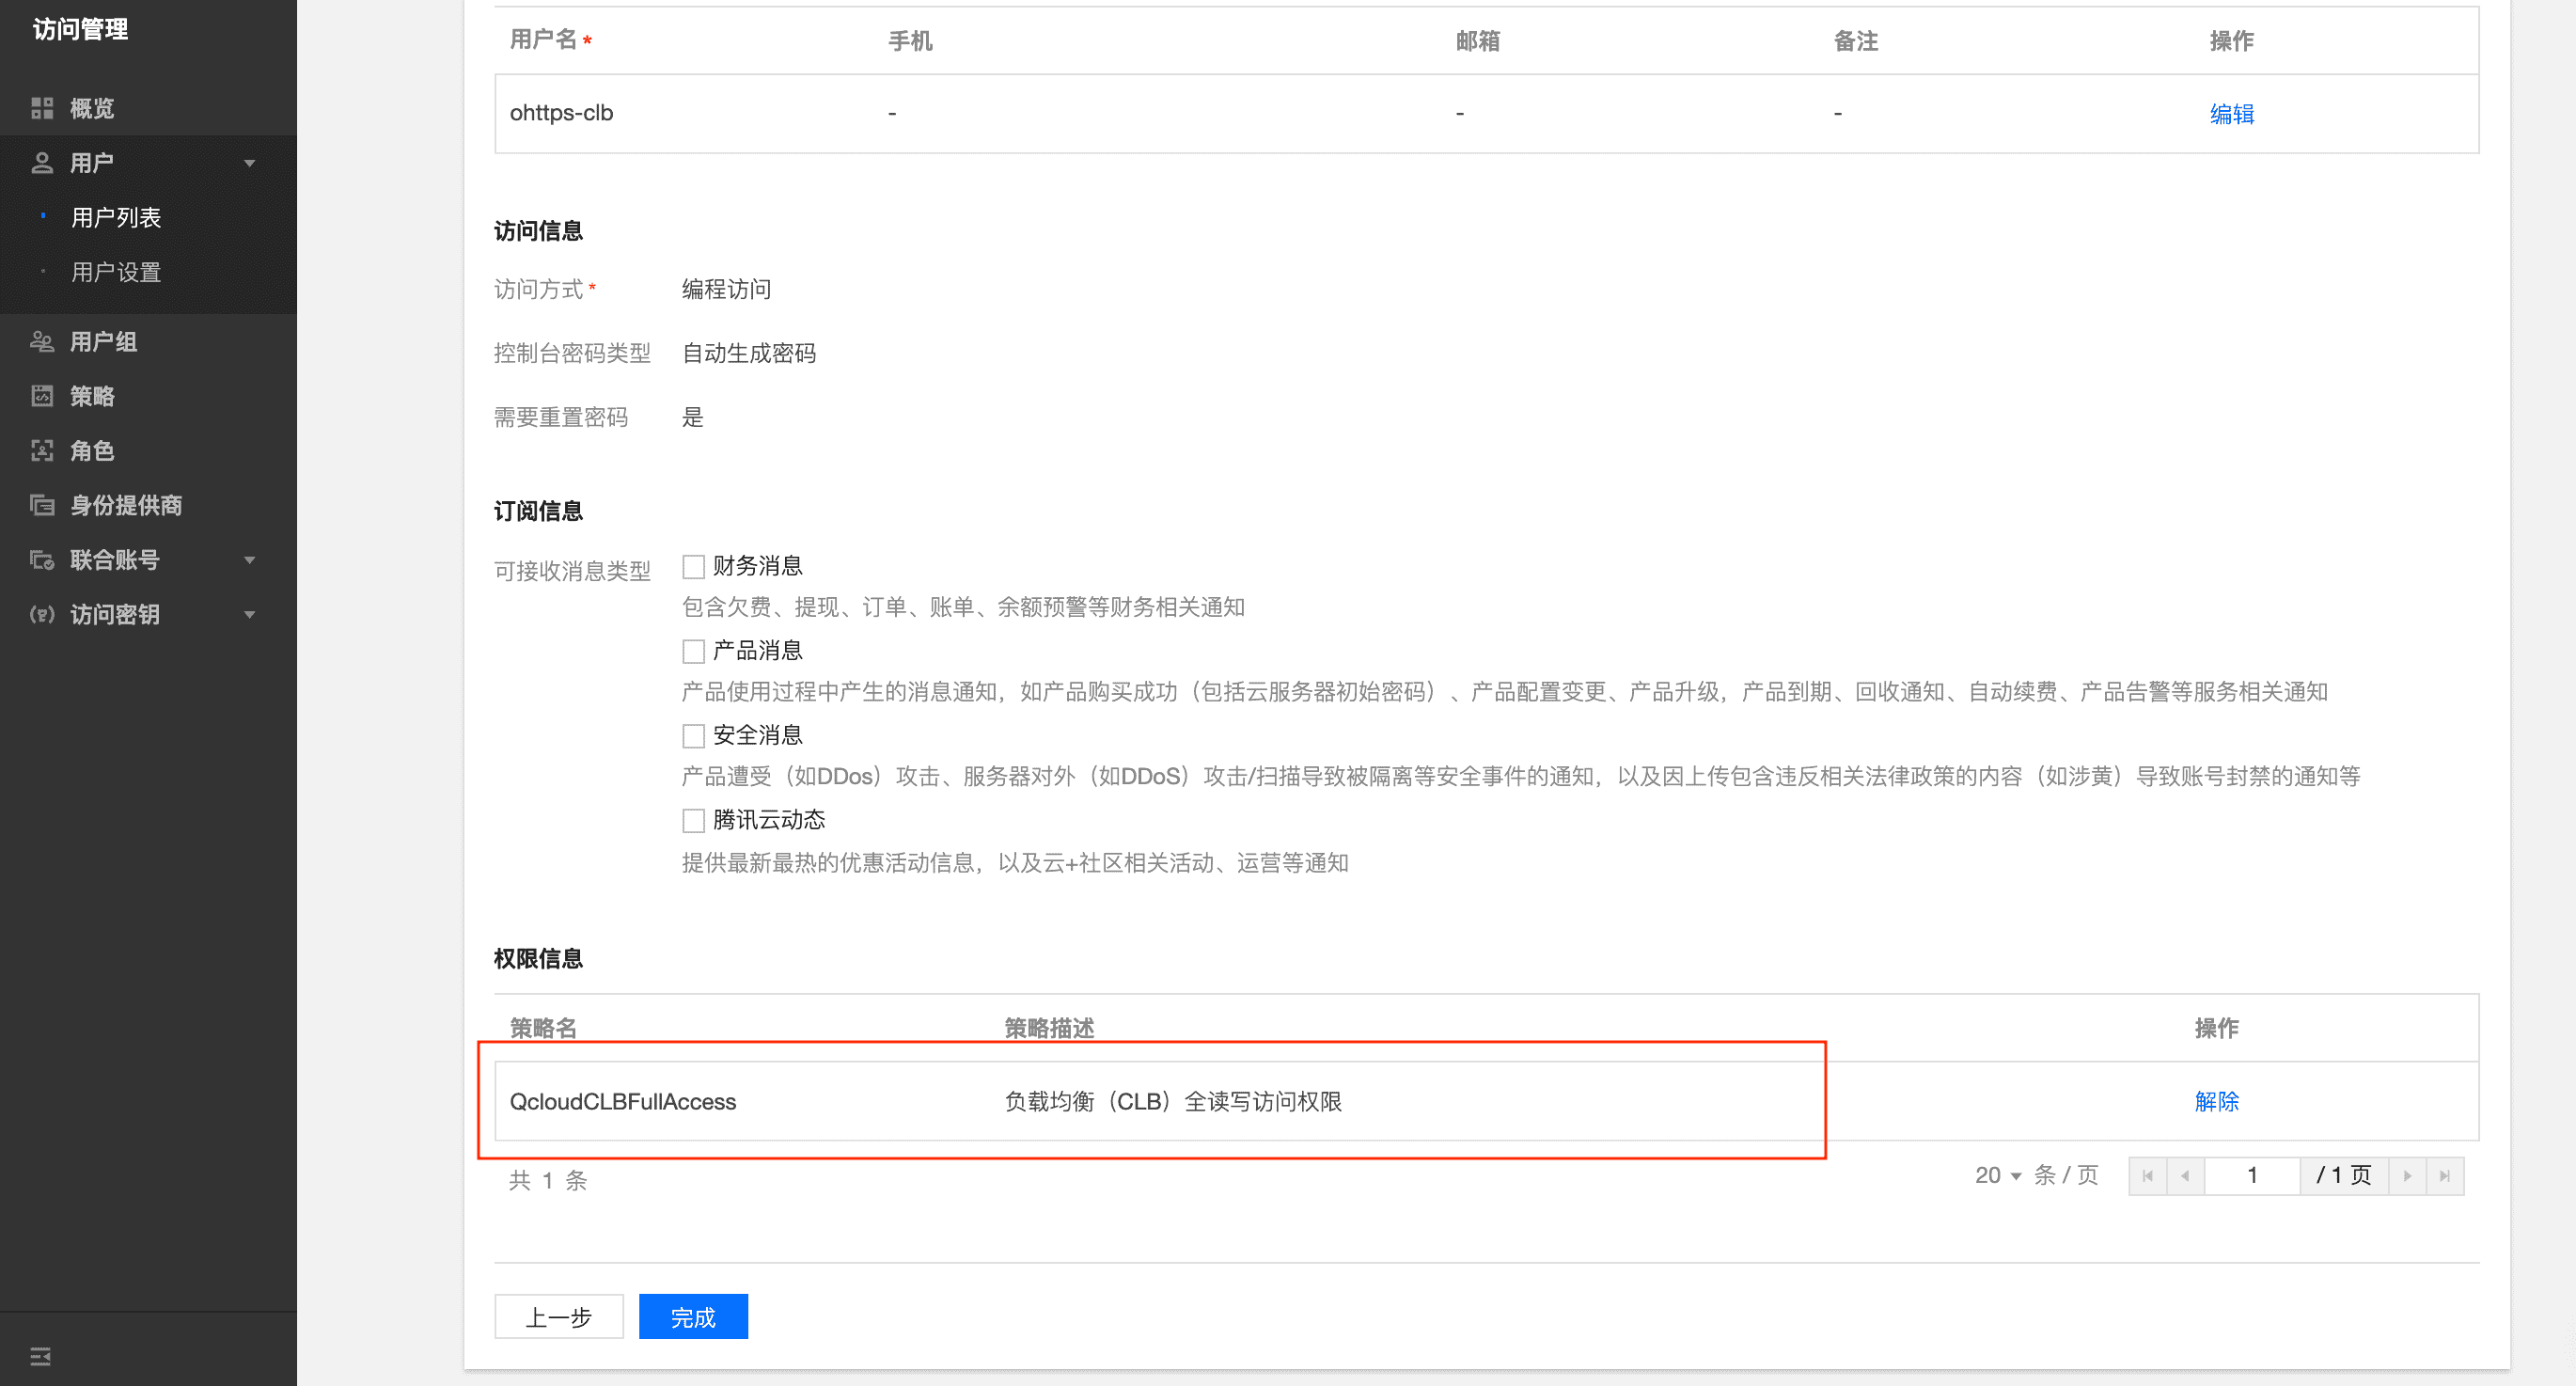Screen dimensions: 2576x1386
Task: Click the 策略描述 column header
Action: coord(1049,1028)
